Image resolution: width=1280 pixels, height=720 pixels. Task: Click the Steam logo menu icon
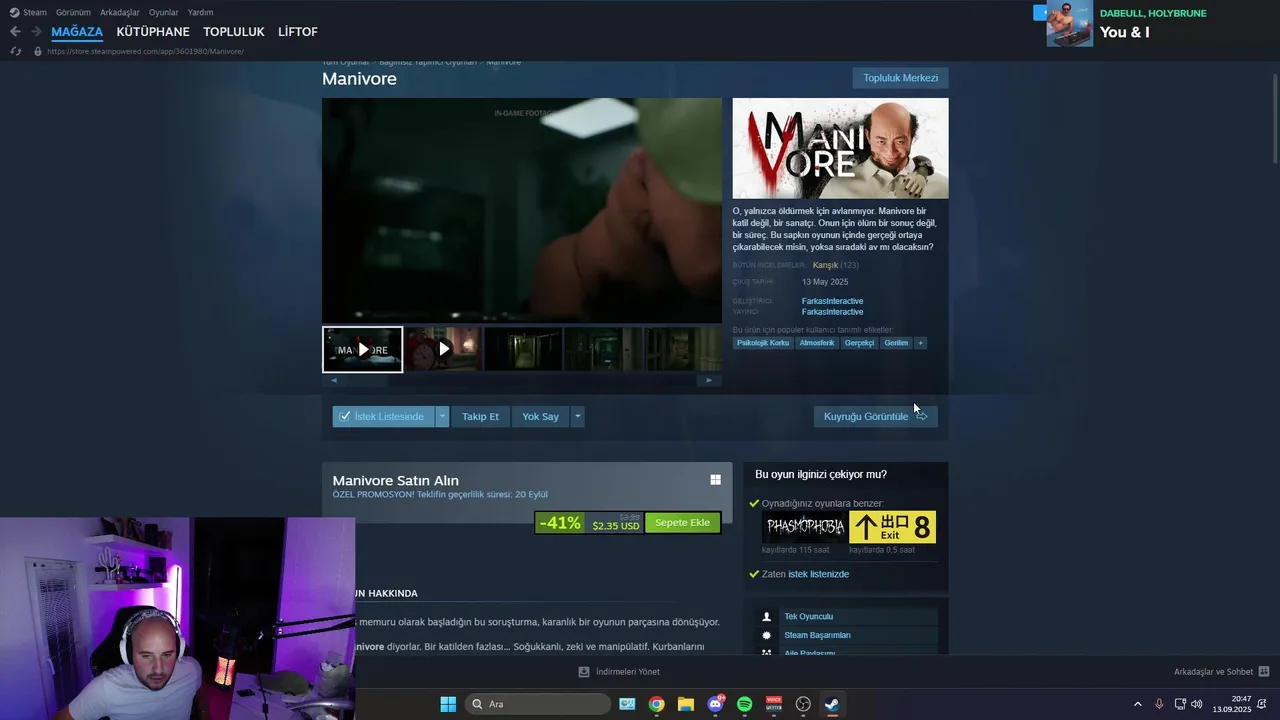(x=15, y=12)
